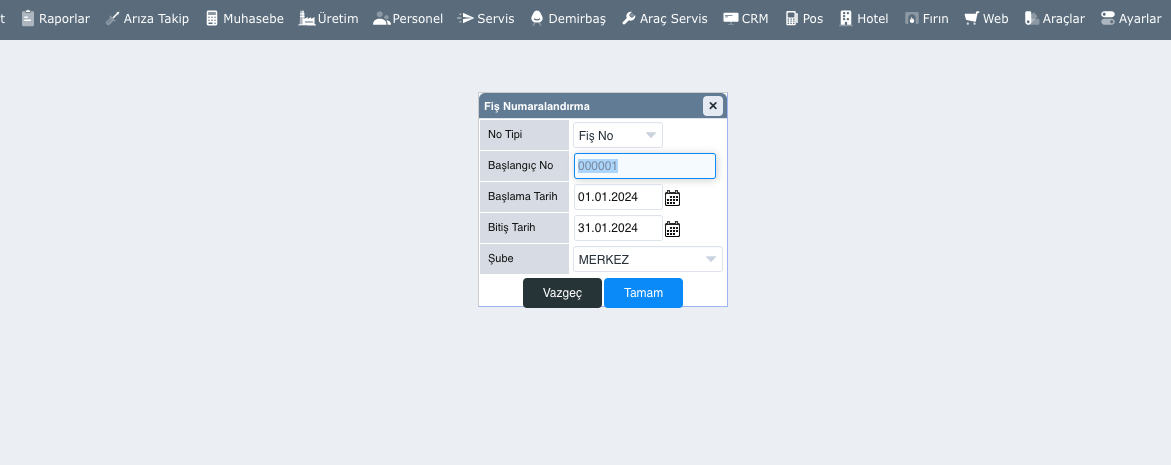Click the Raporlar clipboard icon

(x=28, y=18)
